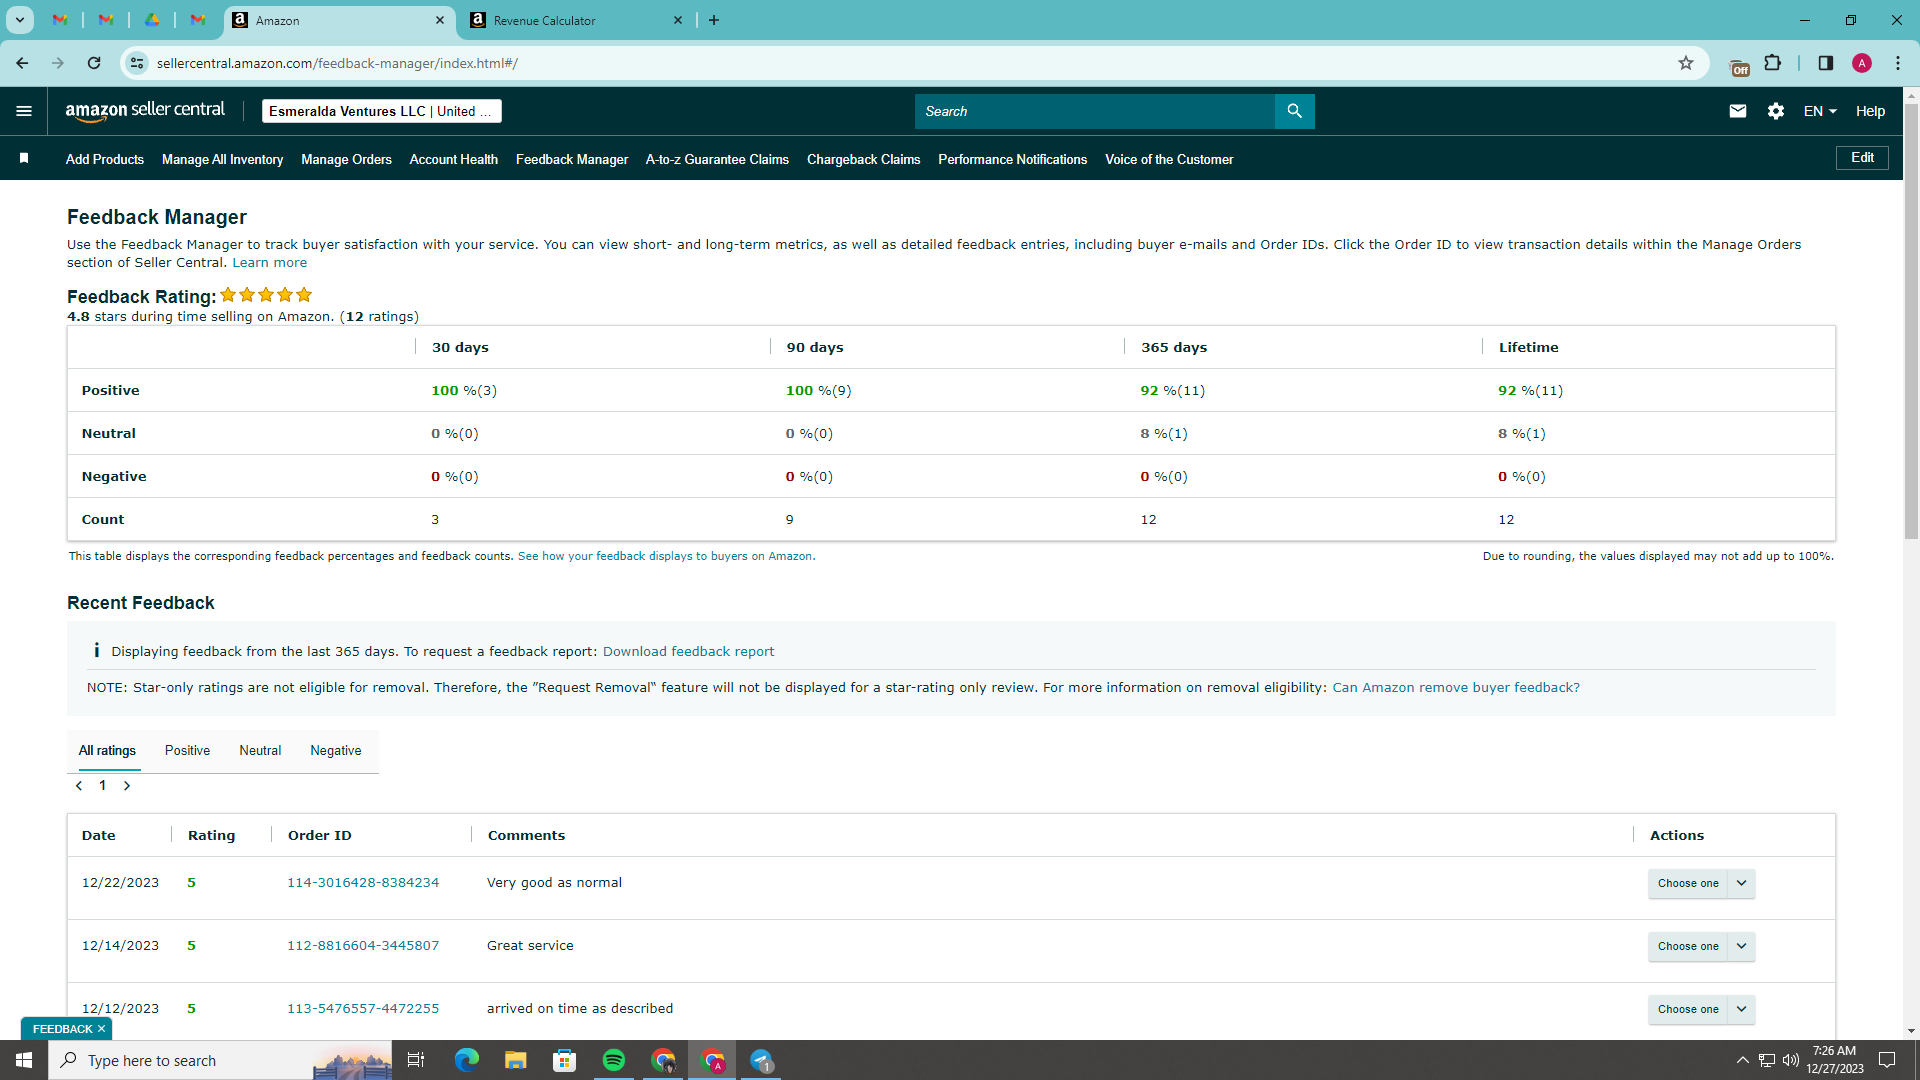Image resolution: width=1920 pixels, height=1080 pixels.
Task: Open Choose one dropdown for 12/14/2023 feedback
Action: point(1701,946)
